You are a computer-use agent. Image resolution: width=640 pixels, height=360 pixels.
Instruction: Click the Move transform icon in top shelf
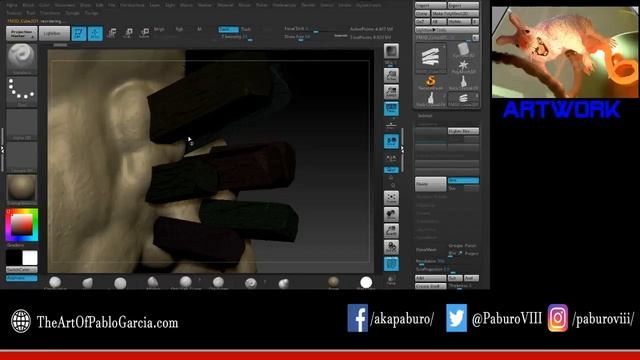click(x=111, y=33)
